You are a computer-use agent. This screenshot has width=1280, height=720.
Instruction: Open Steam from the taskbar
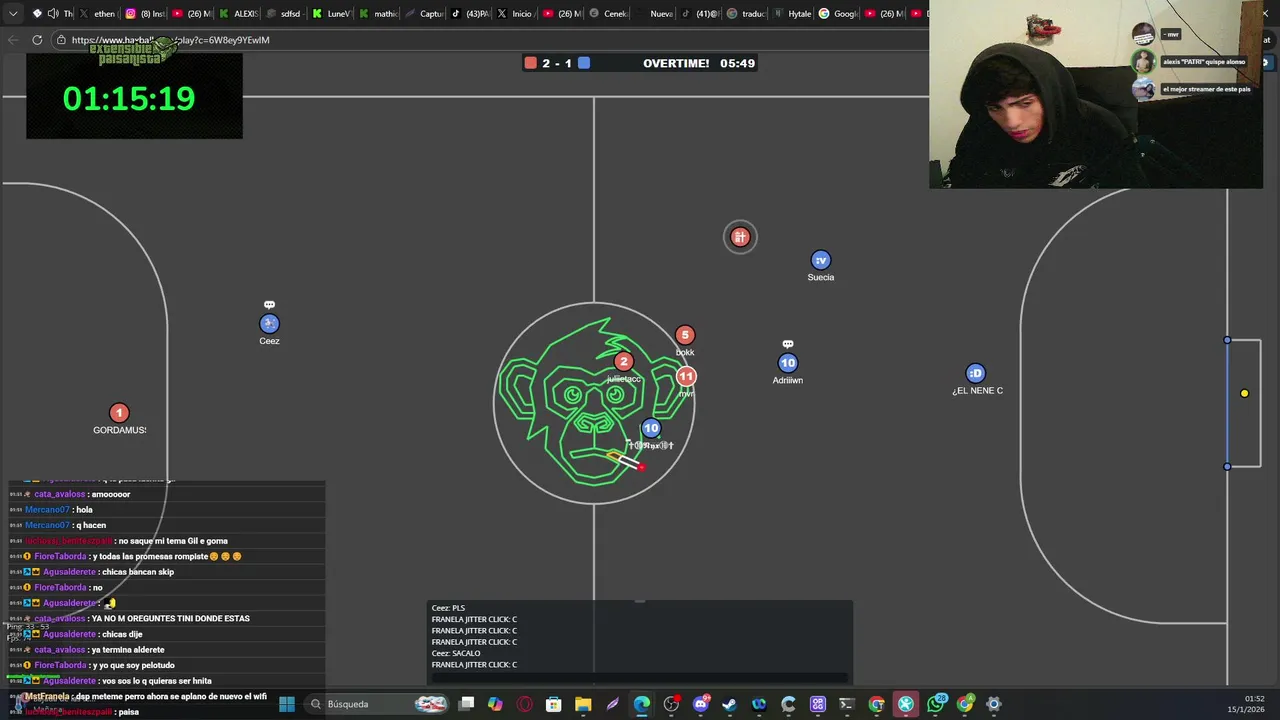click(x=730, y=704)
